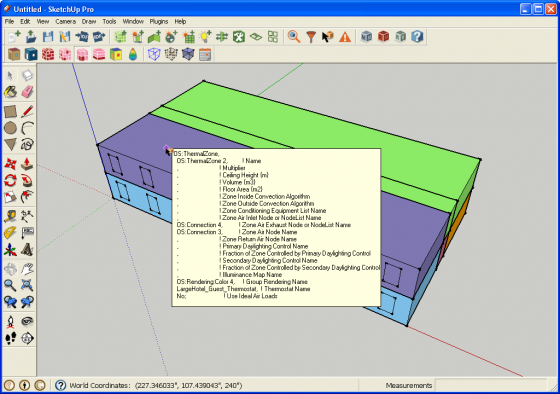Open the Plugins menu
The height and width of the screenshot is (394, 560).
pyautogui.click(x=159, y=21)
